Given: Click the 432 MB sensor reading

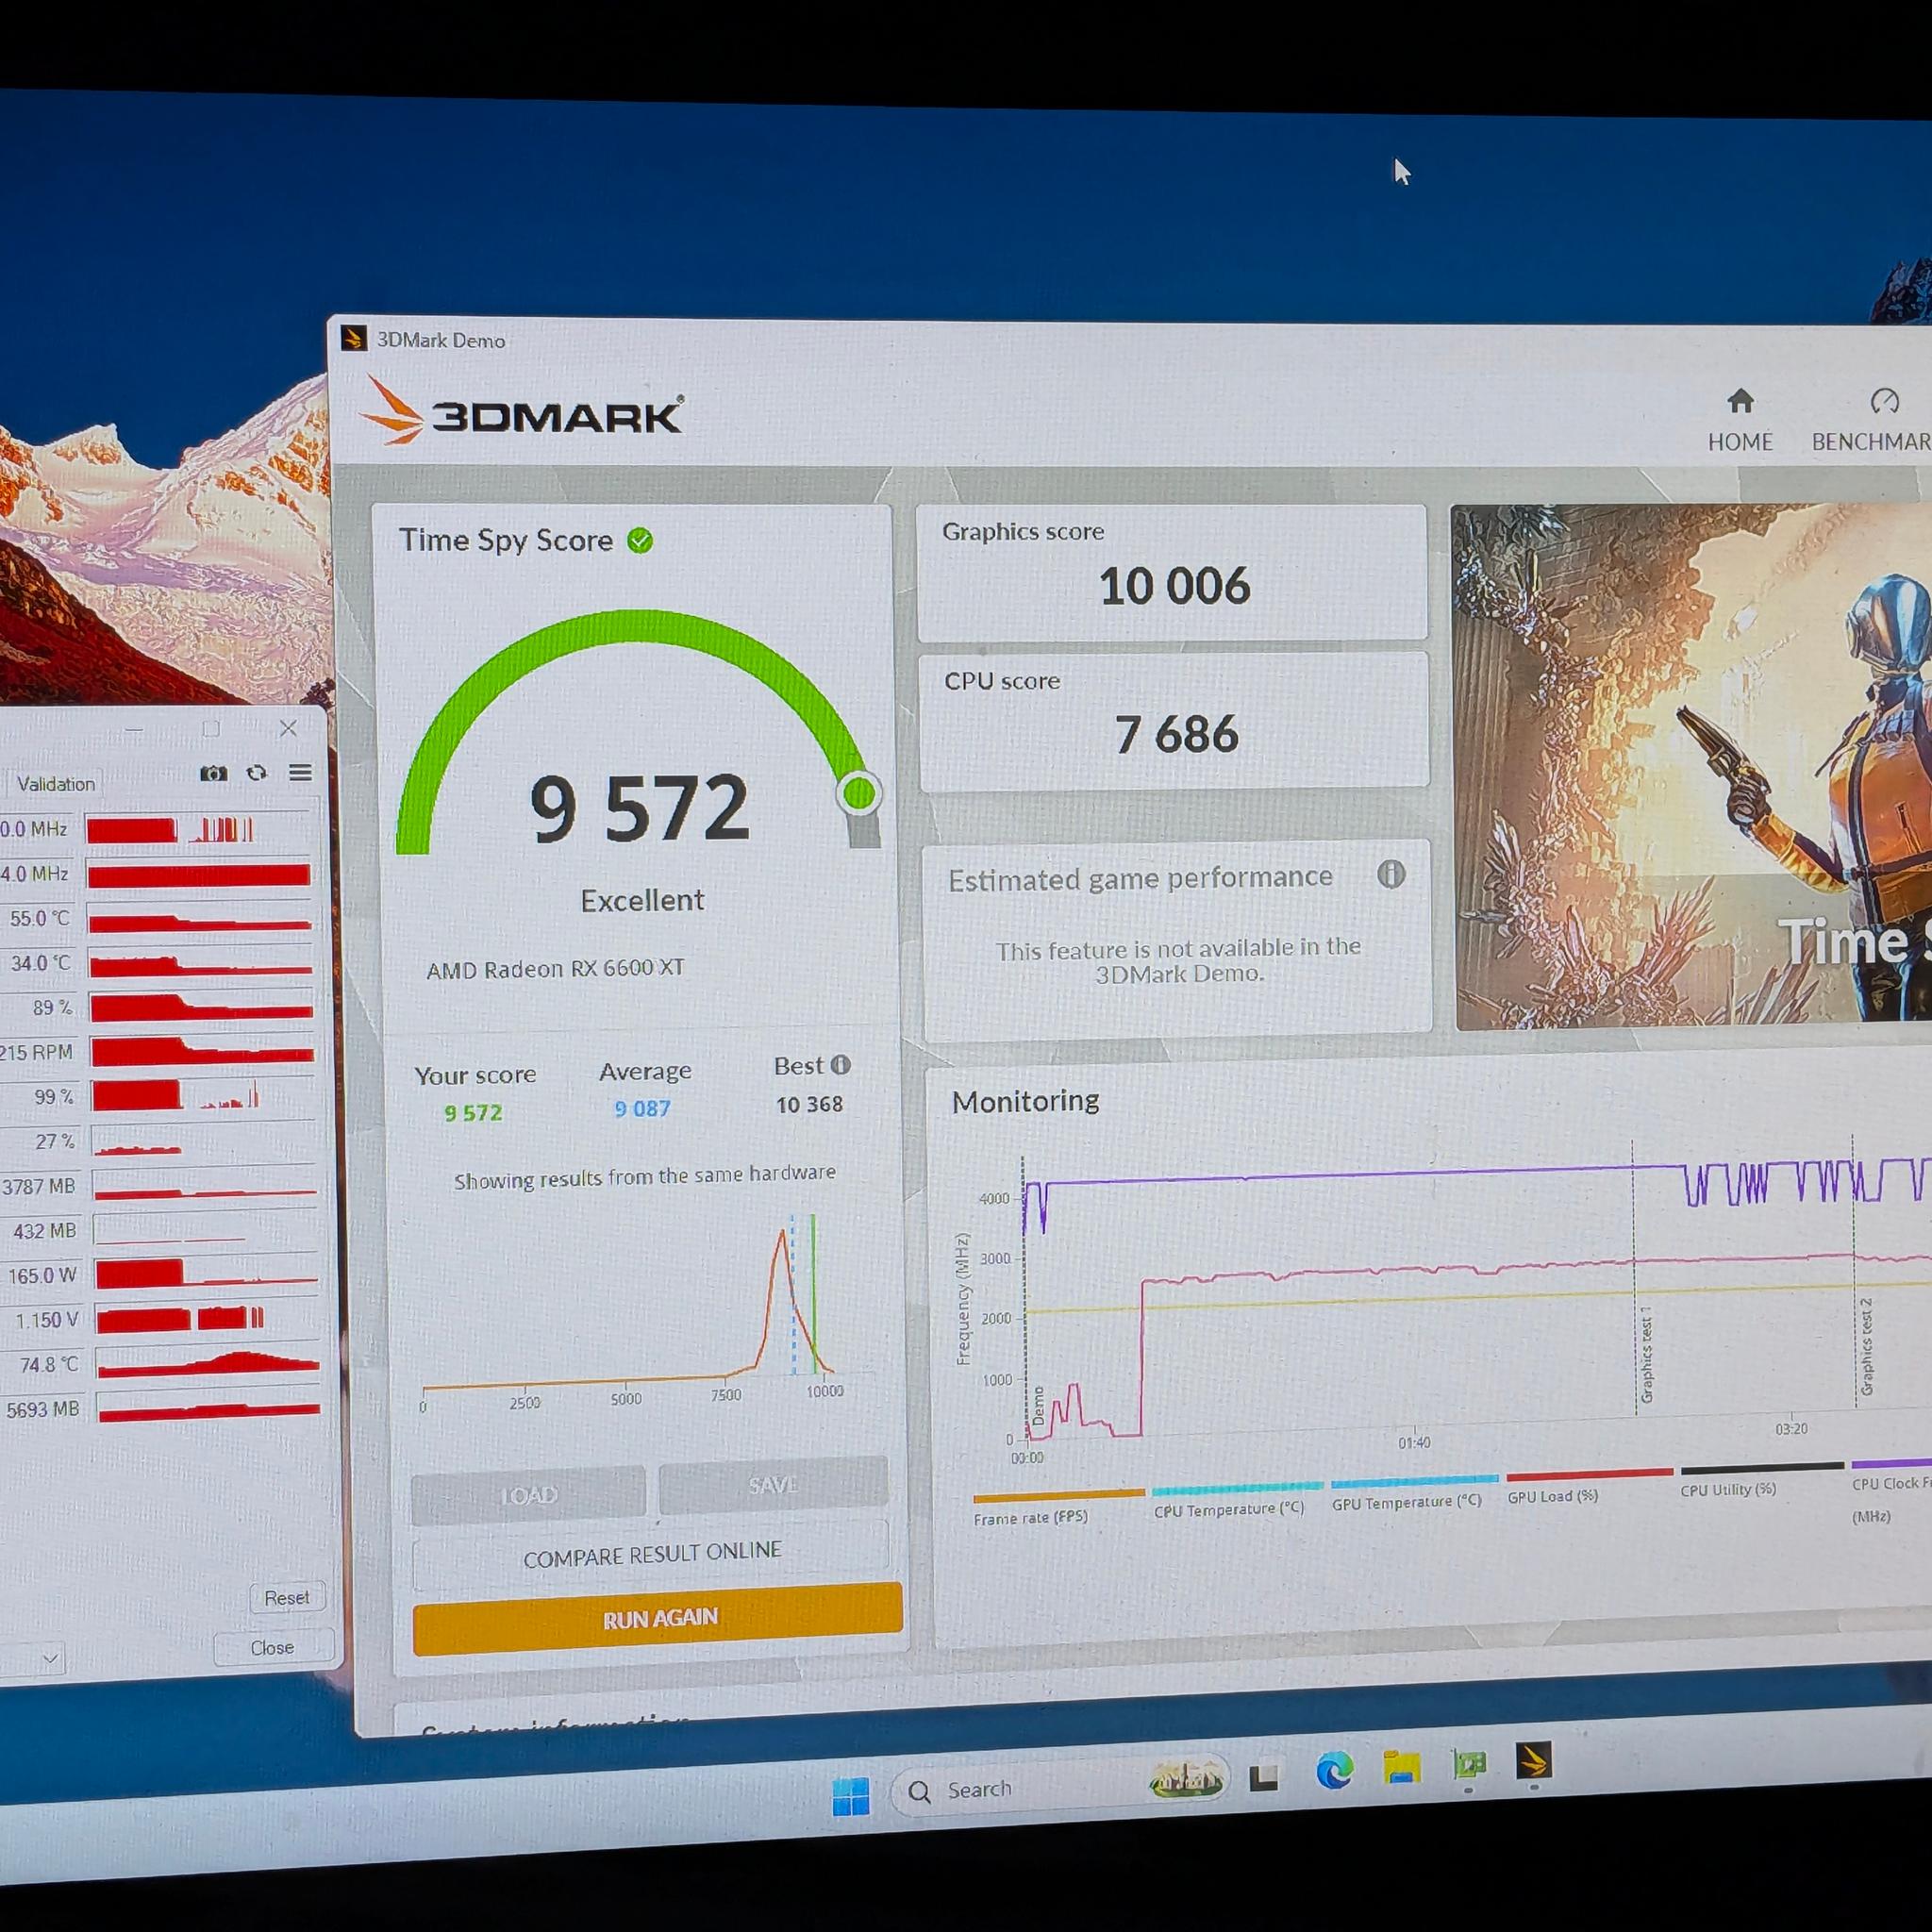Looking at the screenshot, I should click(x=45, y=1230).
